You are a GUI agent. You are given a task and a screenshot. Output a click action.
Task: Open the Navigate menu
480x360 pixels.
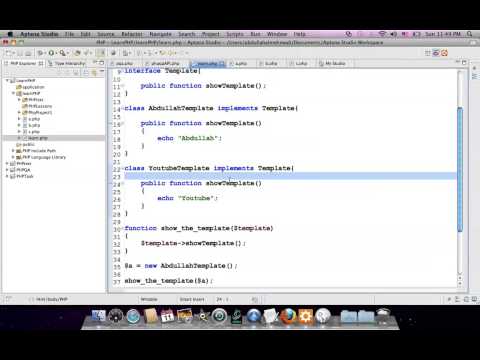click(160, 34)
